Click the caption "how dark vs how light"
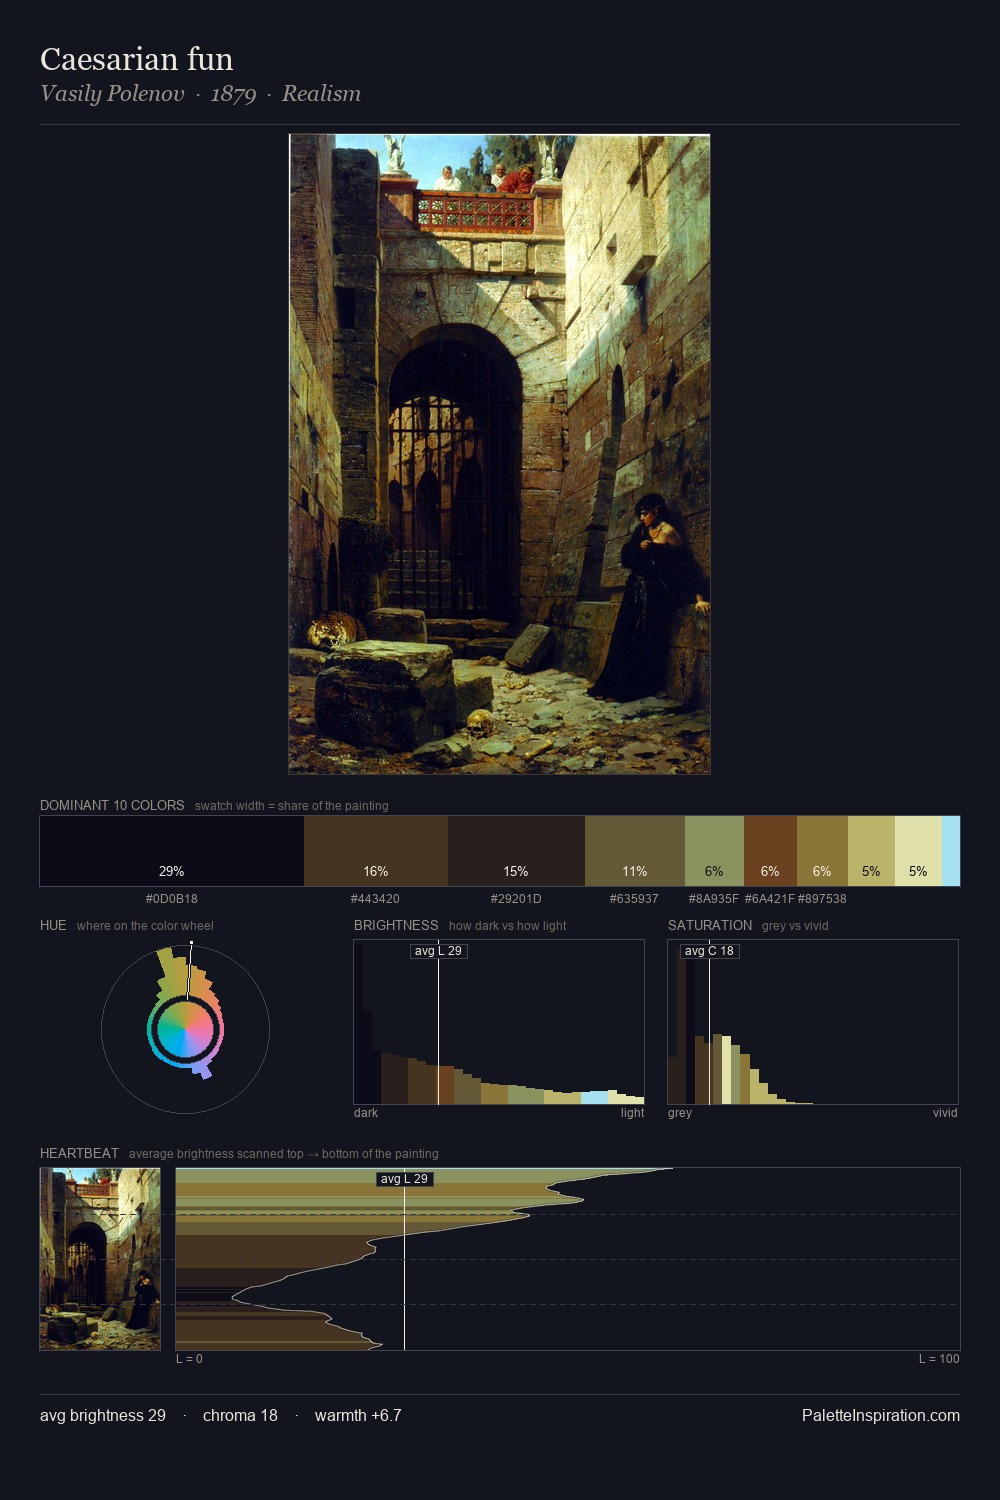The width and height of the screenshot is (1000, 1500). tap(507, 926)
